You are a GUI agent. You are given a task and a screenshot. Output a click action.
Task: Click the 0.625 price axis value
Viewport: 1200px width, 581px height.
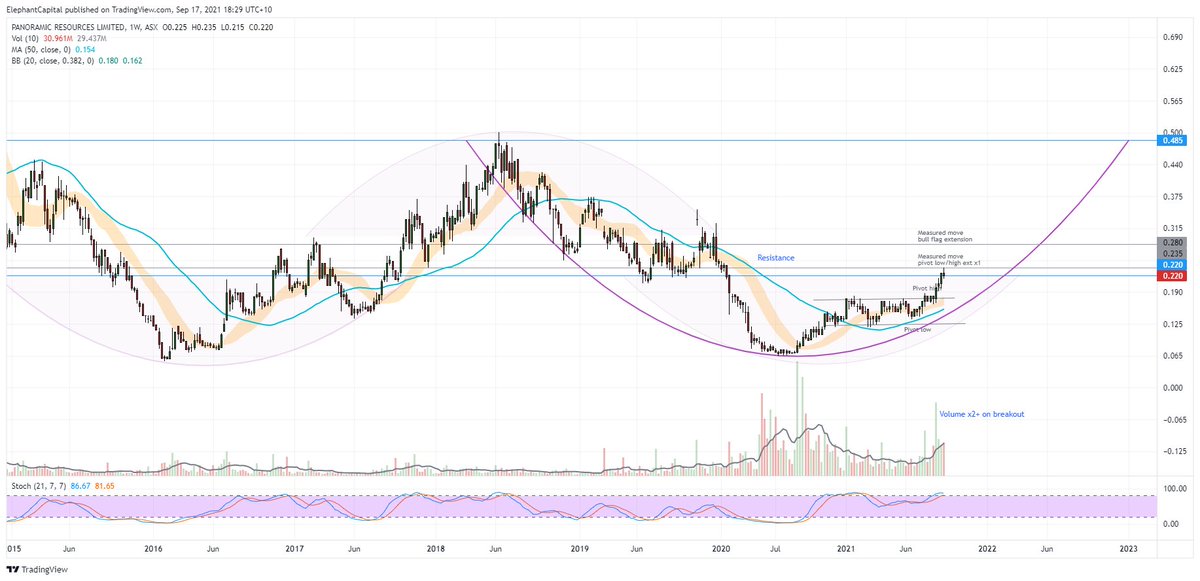tap(1173, 70)
